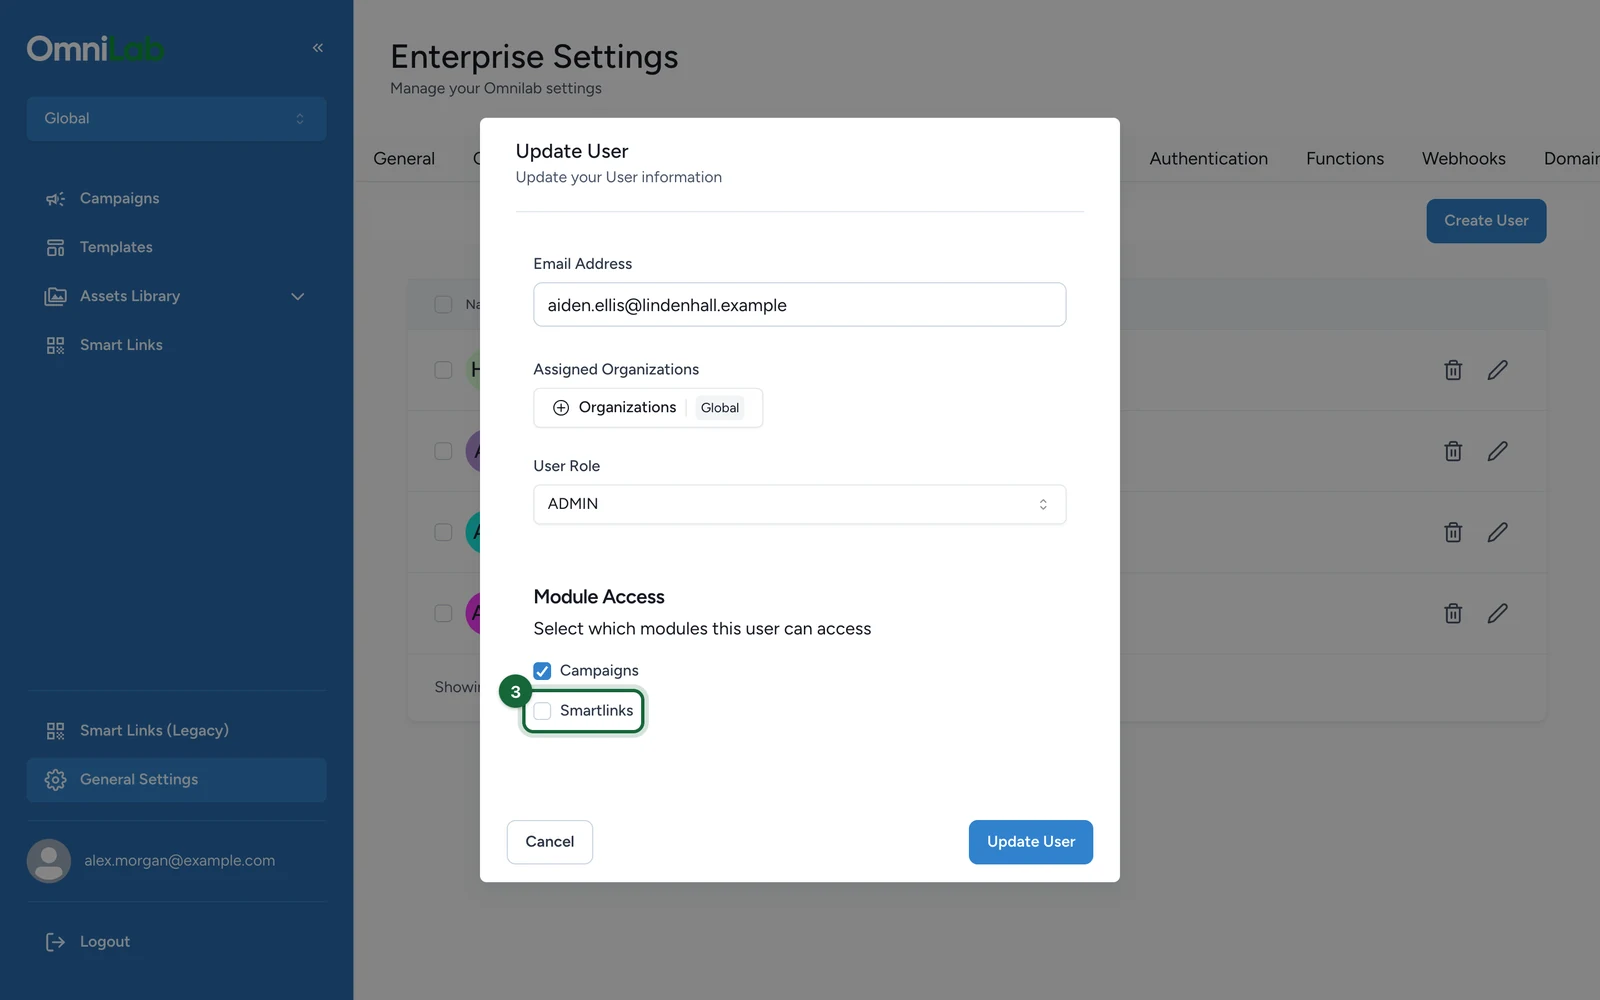This screenshot has width=1600, height=1000.
Task: Delete the fourth user row
Action: 1453,613
